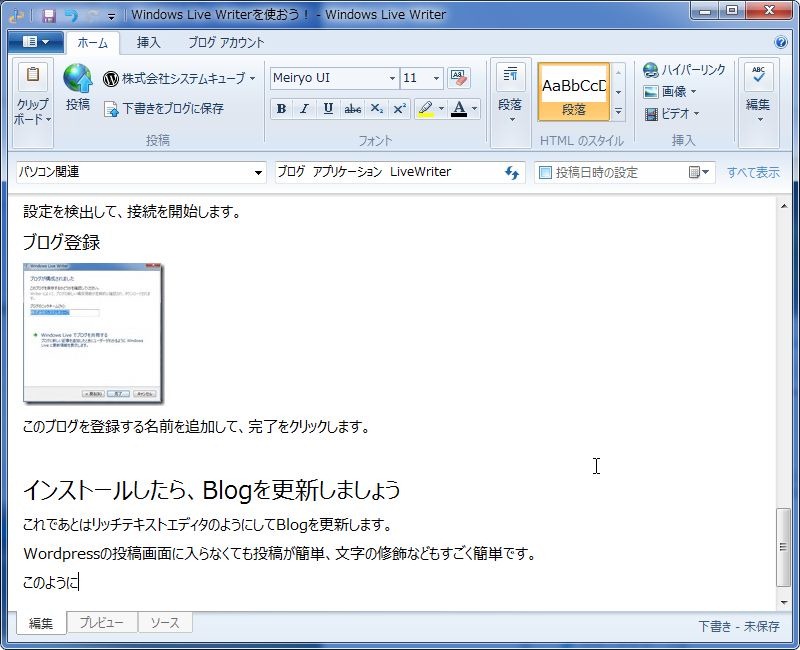
Task: Switch to the 挿入 ribbon tab
Action: click(x=148, y=42)
